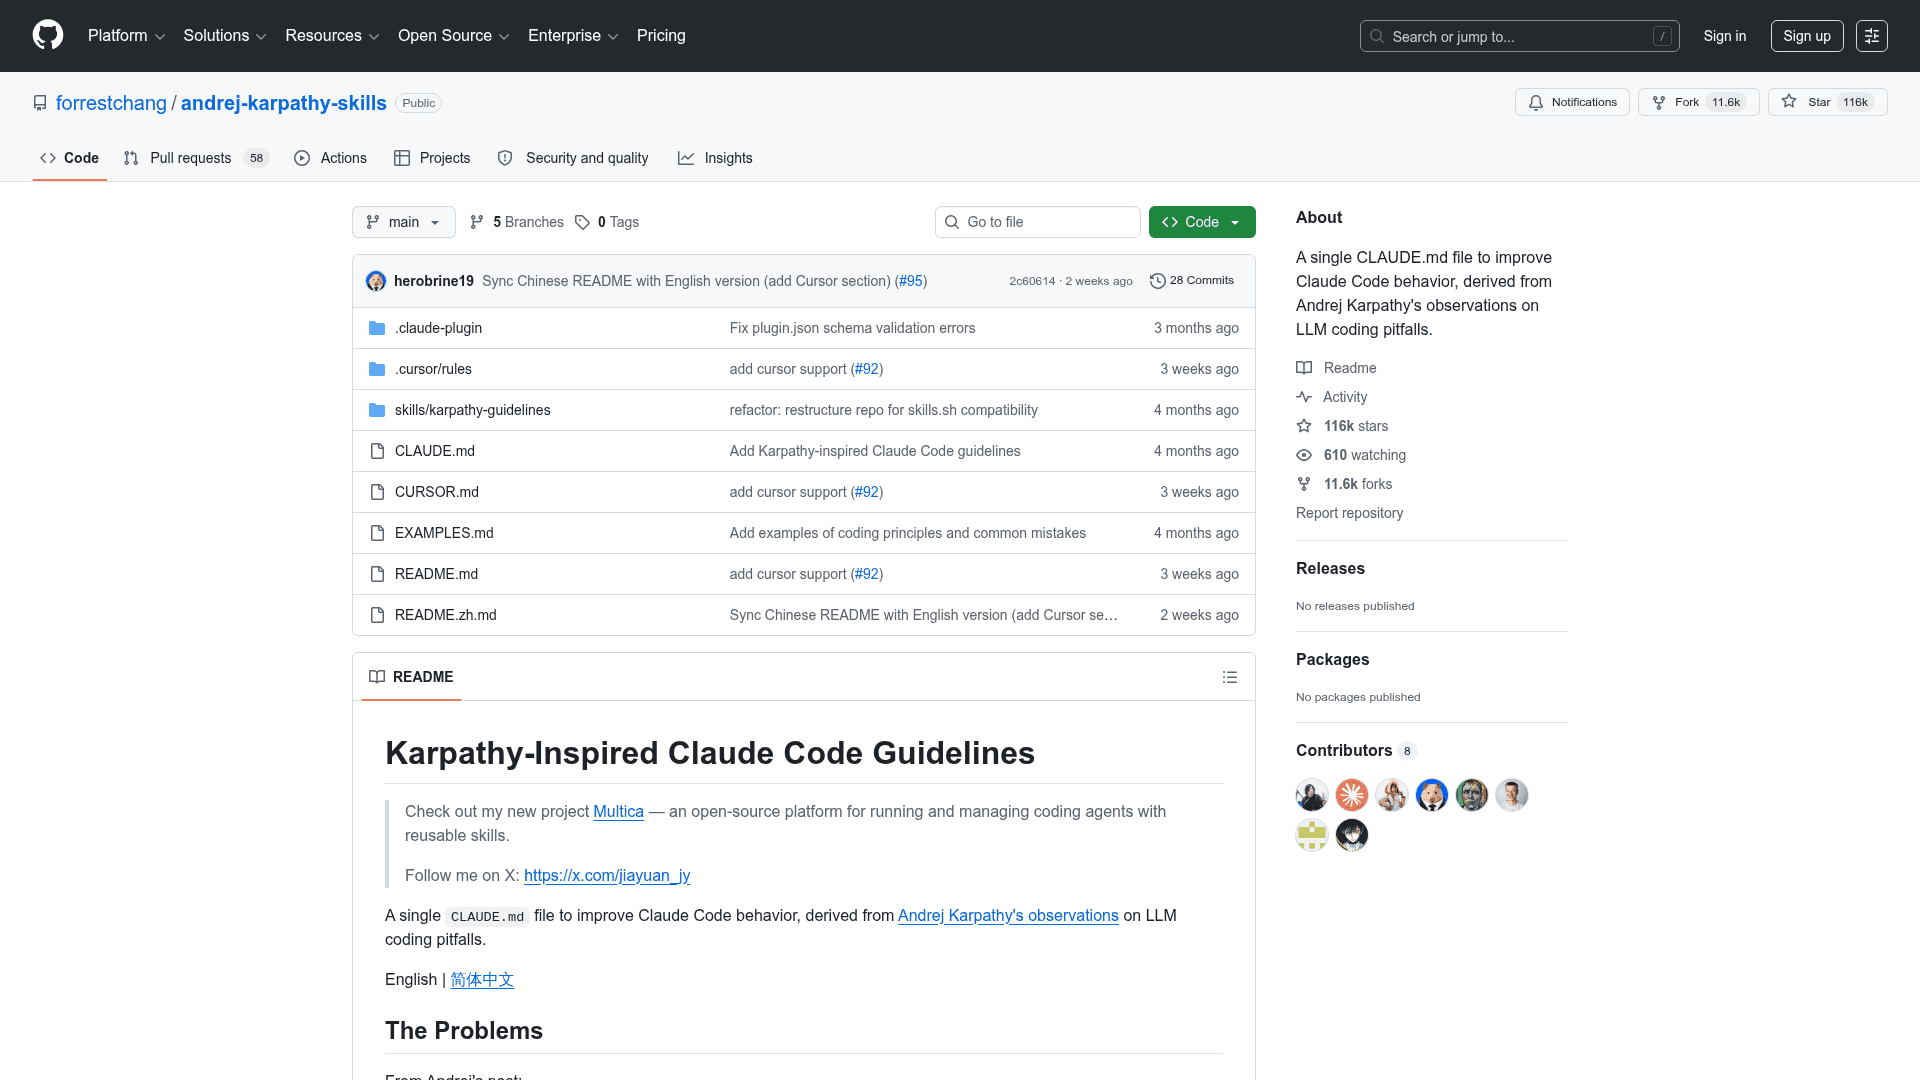The image size is (1920, 1080).
Task: Open the Activity link in About
Action: (x=1332, y=397)
